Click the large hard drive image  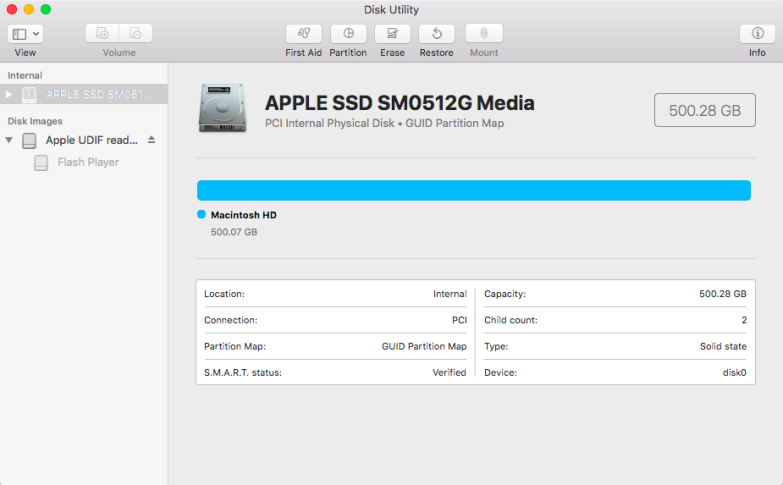pyautogui.click(x=222, y=108)
